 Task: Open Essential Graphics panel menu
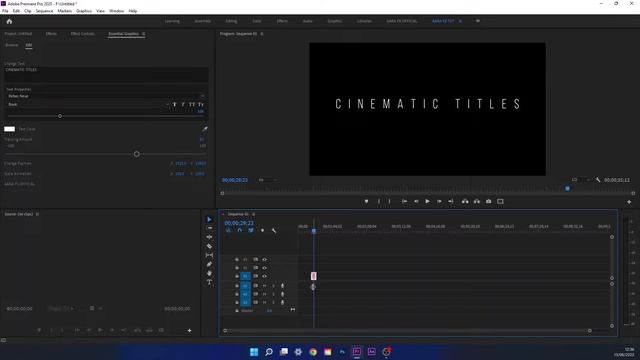tap(144, 34)
